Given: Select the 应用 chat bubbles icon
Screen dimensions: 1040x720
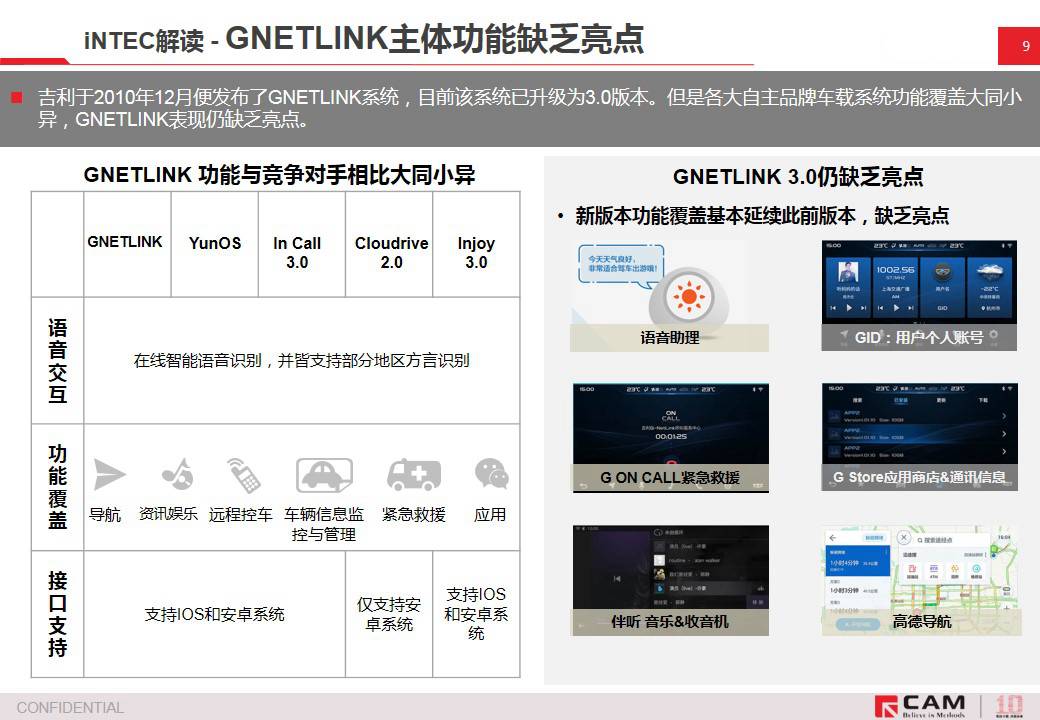Looking at the screenshot, I should (491, 473).
